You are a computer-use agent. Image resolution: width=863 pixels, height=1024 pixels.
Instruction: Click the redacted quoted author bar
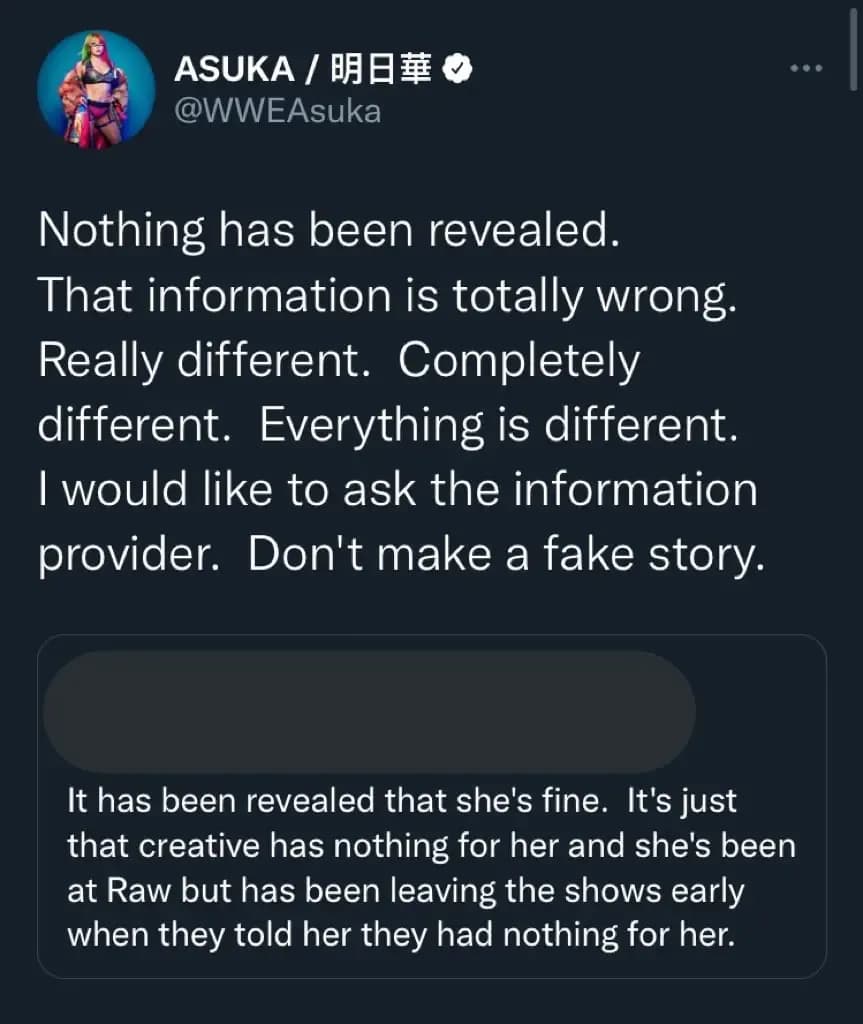pos(366,711)
